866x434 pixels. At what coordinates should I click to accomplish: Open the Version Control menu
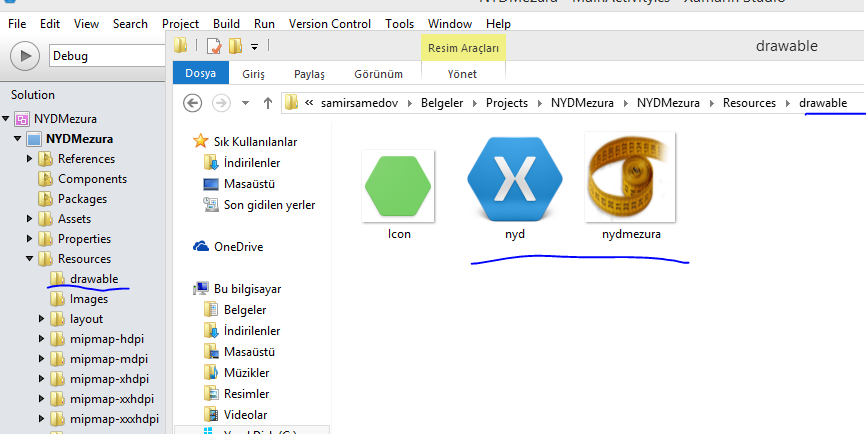[x=330, y=24]
